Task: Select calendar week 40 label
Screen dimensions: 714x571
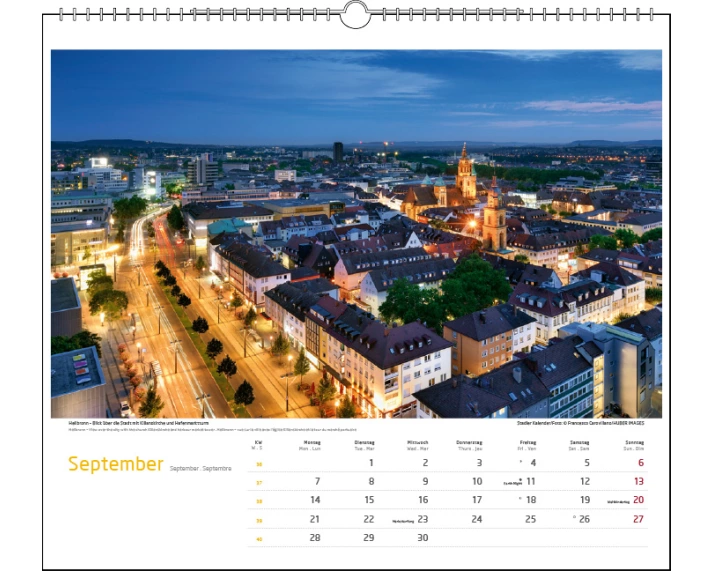Action: [258, 539]
